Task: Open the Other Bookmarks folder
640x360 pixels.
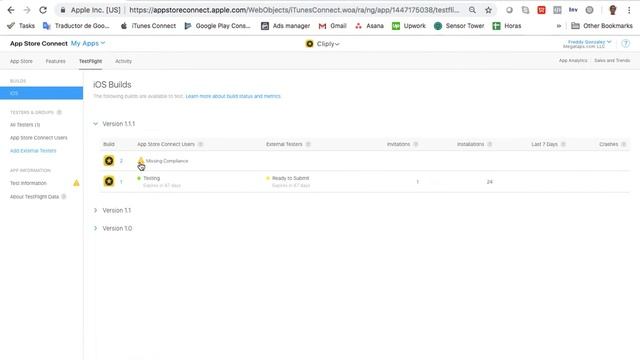Action: [x=602, y=26]
